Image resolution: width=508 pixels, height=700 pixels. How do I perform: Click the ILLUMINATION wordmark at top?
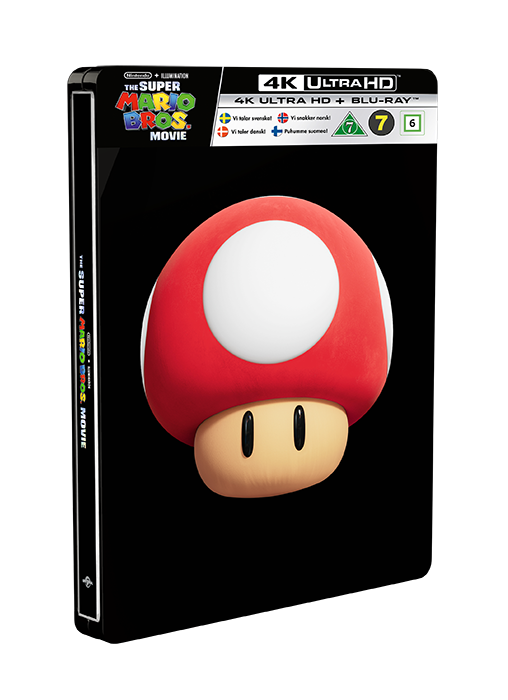175,75
